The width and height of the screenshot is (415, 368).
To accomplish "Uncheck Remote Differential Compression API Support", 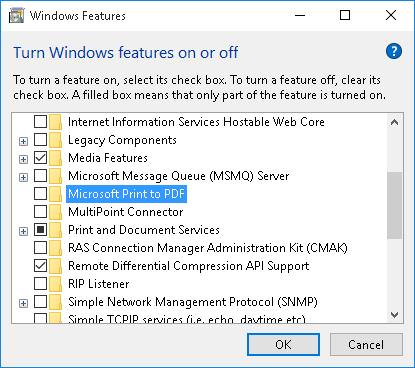I will click(40, 266).
